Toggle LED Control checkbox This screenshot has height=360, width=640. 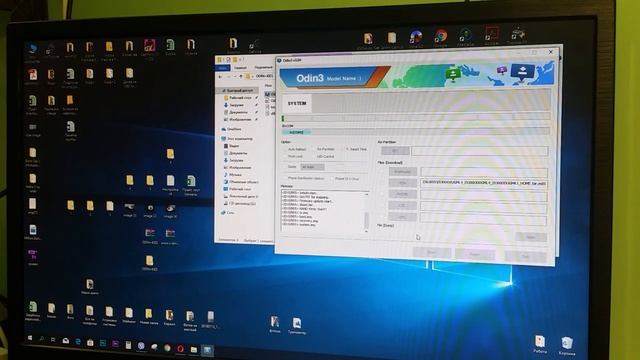coord(314,157)
